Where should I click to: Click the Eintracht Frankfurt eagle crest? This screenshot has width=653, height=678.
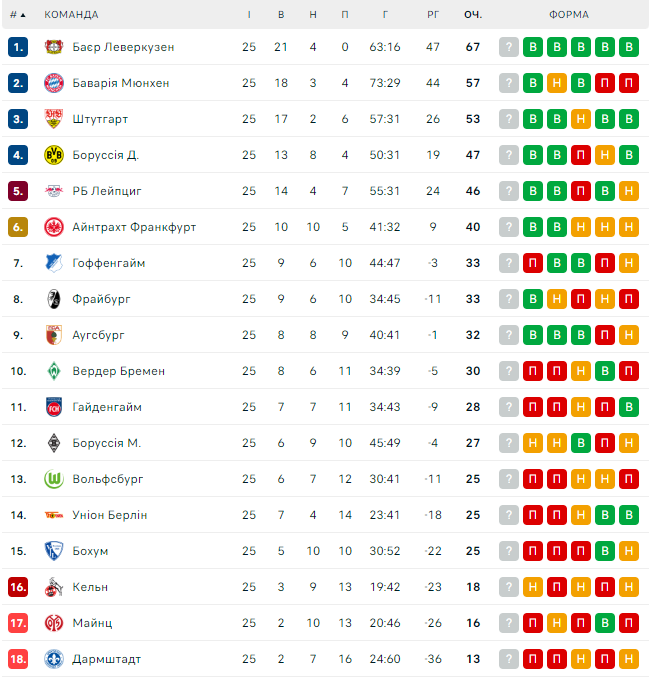(x=54, y=227)
